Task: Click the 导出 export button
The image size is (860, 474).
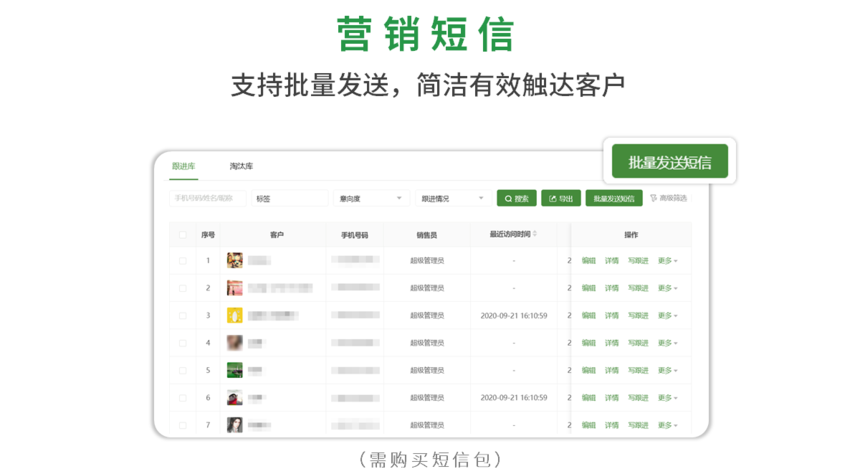Action: click(x=561, y=199)
